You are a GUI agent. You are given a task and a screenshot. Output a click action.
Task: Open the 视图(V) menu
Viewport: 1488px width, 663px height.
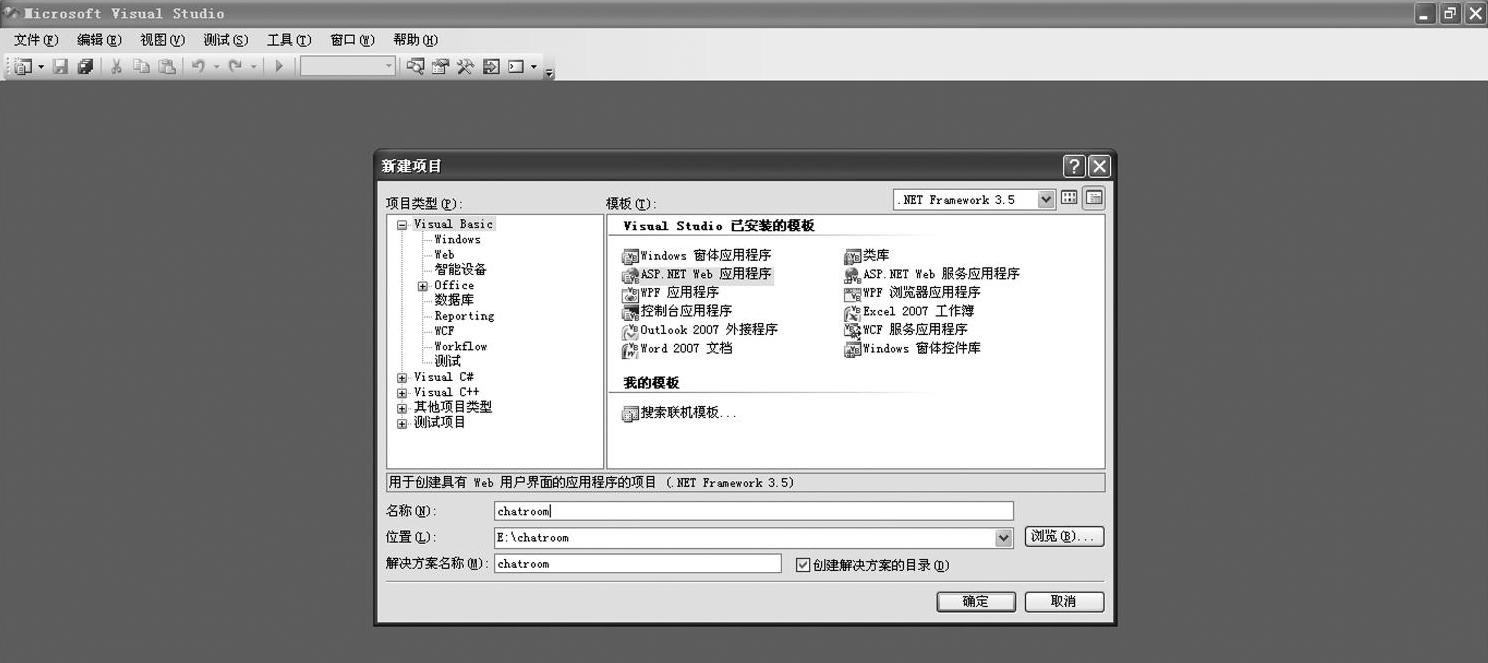(x=162, y=40)
